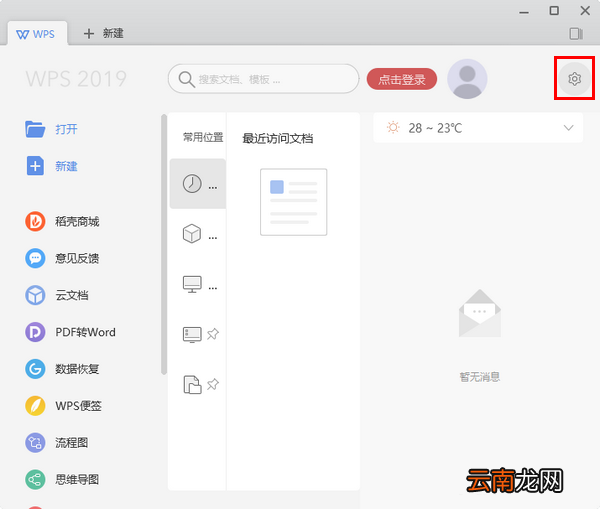Click the 常用位置 heading

point(203,137)
